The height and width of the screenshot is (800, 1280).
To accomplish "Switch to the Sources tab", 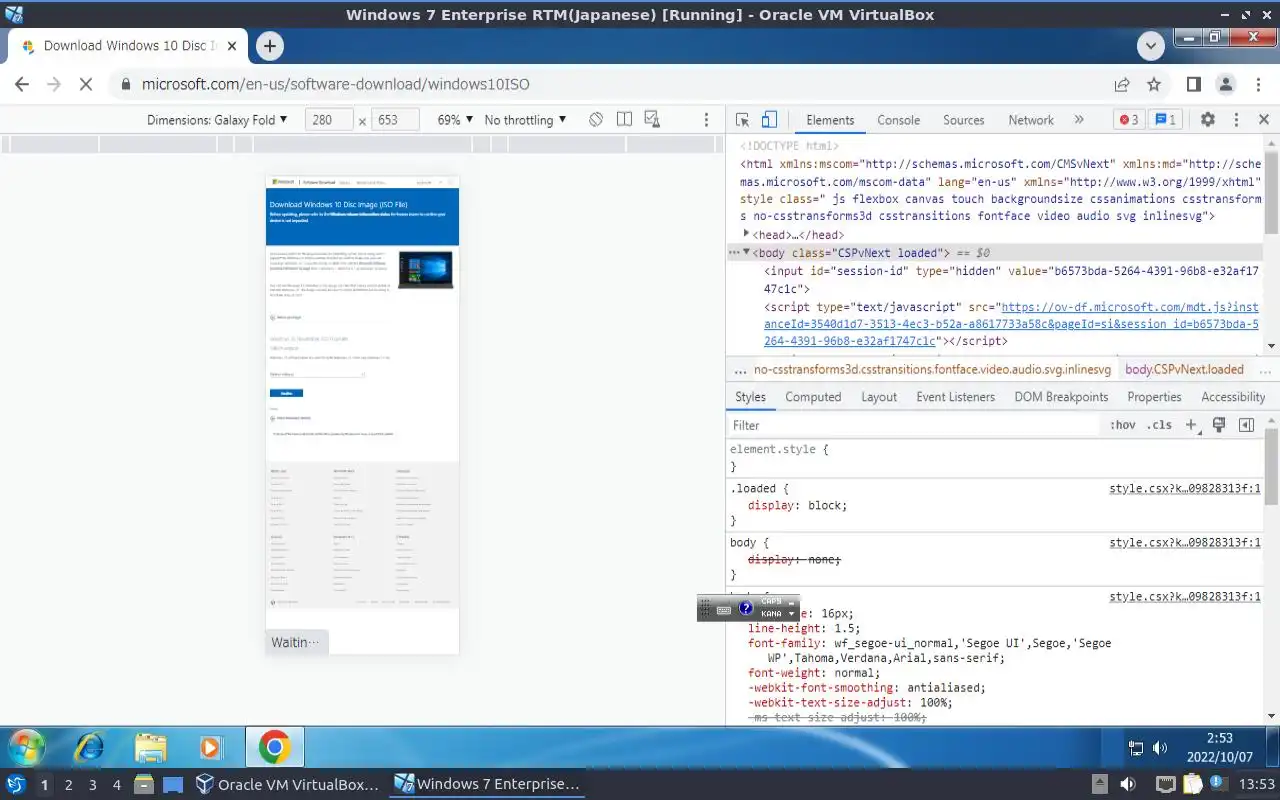I will [964, 120].
